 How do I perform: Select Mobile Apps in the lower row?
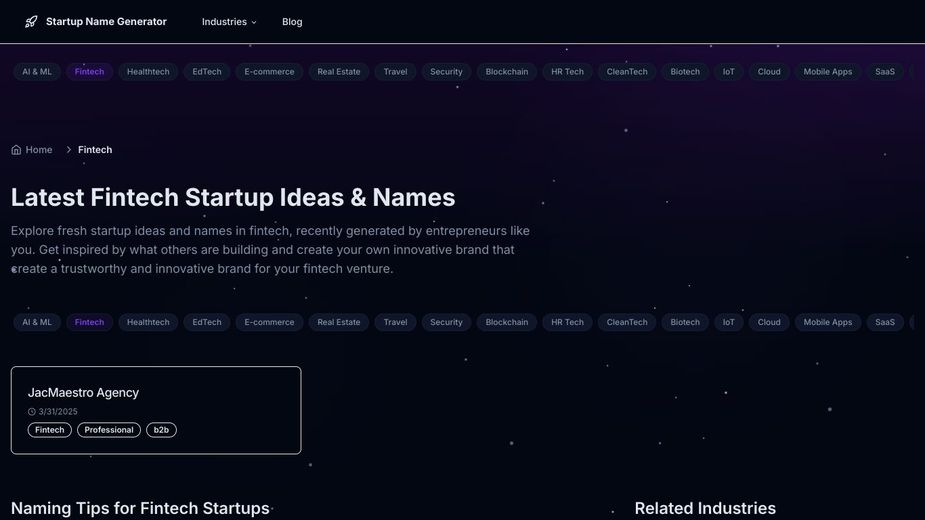(828, 322)
